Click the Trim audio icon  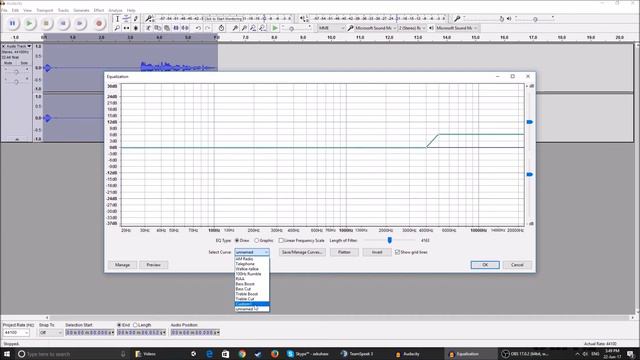click(176, 28)
